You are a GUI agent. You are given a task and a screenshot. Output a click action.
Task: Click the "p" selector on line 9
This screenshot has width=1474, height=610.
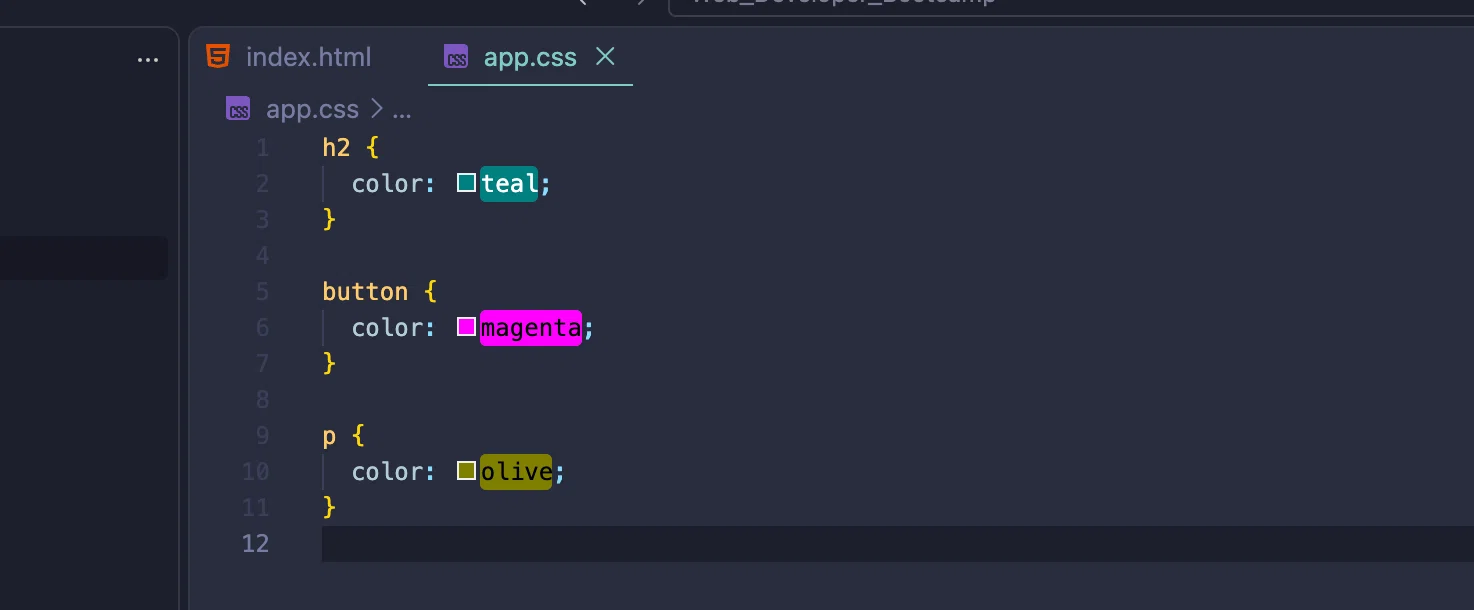pos(329,437)
